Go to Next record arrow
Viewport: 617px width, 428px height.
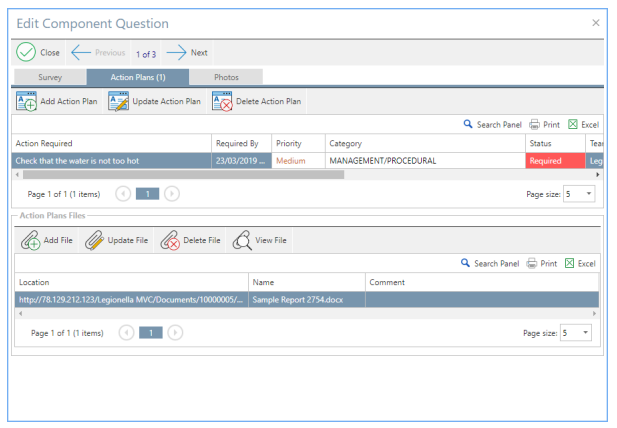coord(176,52)
